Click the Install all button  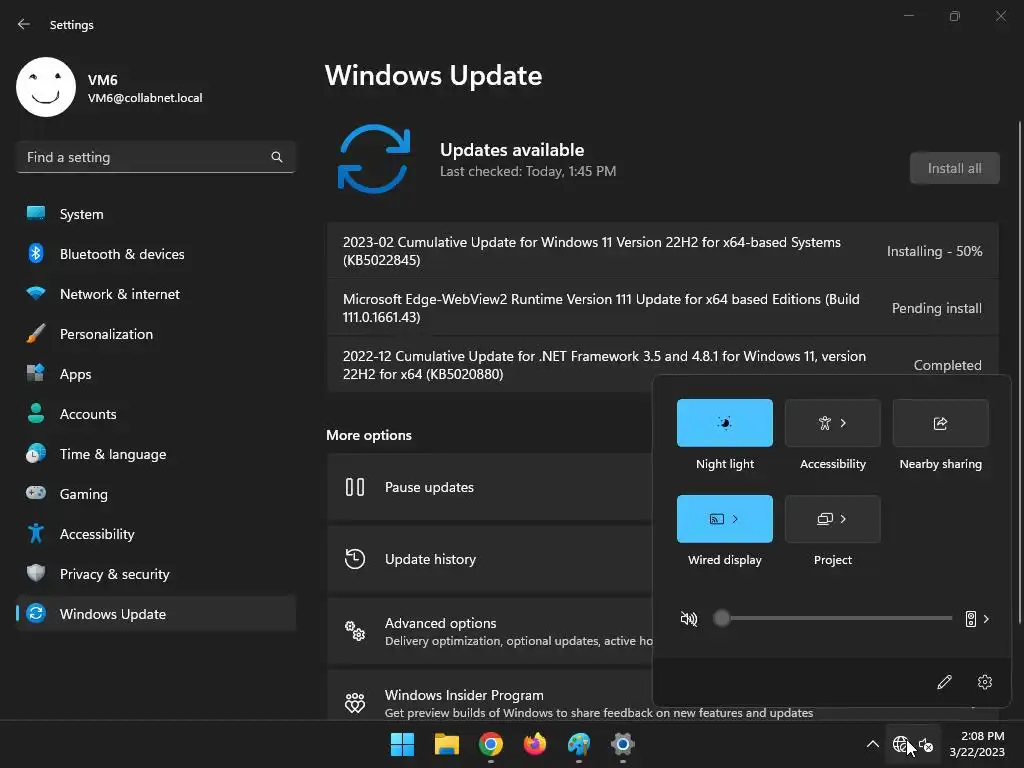coord(954,168)
